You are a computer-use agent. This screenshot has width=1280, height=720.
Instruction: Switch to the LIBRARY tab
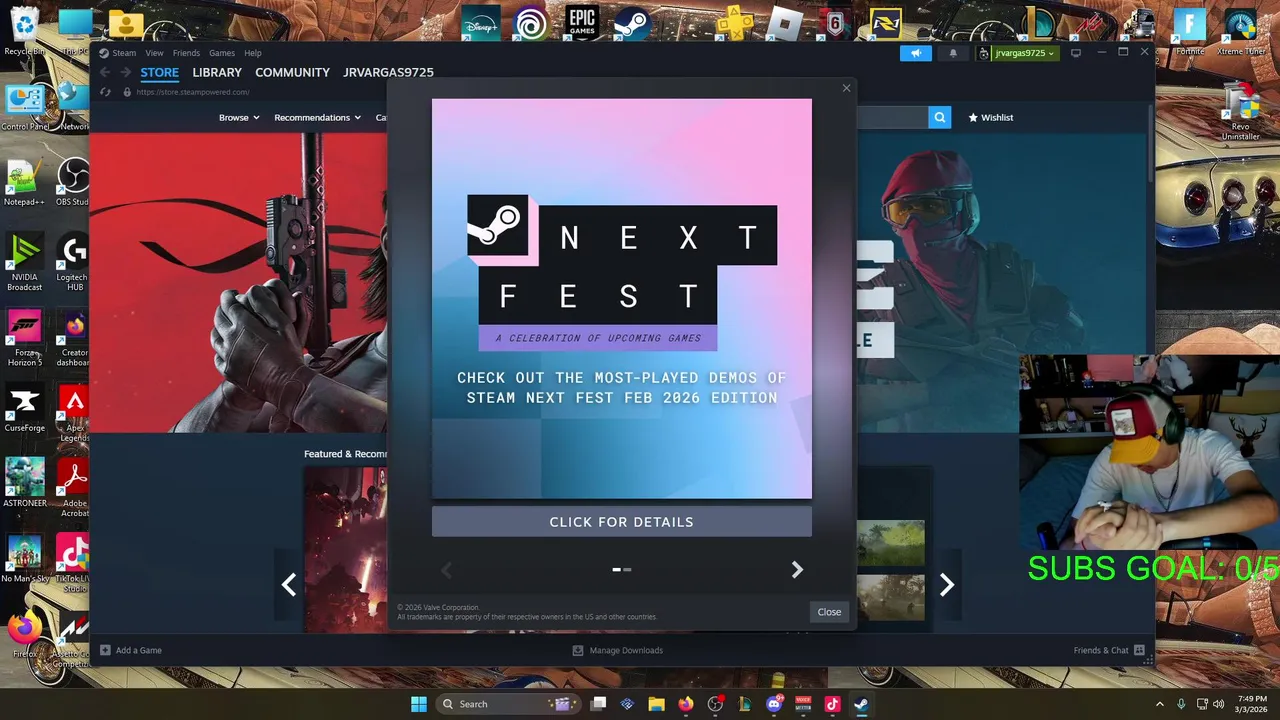[217, 72]
